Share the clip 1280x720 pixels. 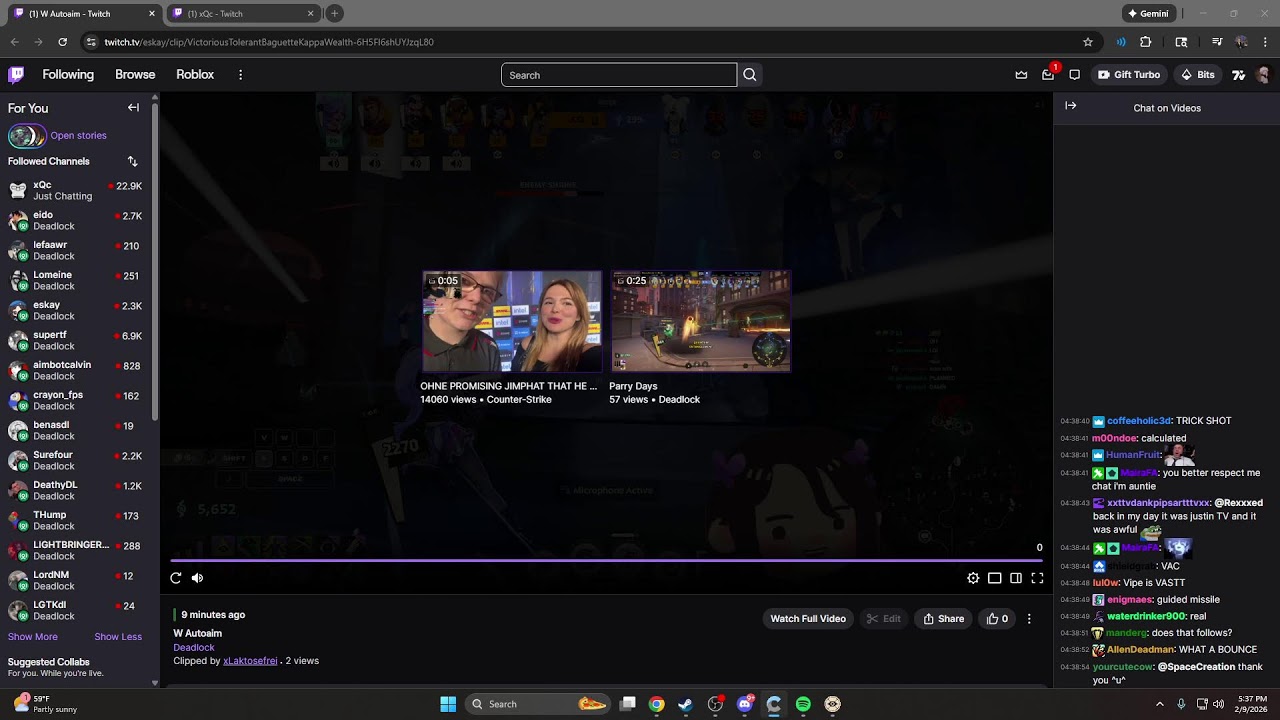[x=944, y=619]
